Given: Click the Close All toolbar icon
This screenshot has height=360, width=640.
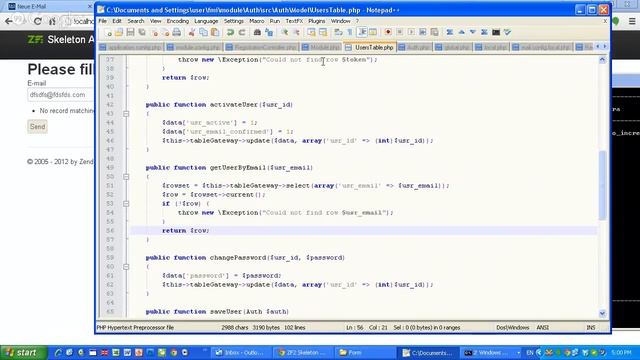Looking at the screenshot, I should (165, 32).
